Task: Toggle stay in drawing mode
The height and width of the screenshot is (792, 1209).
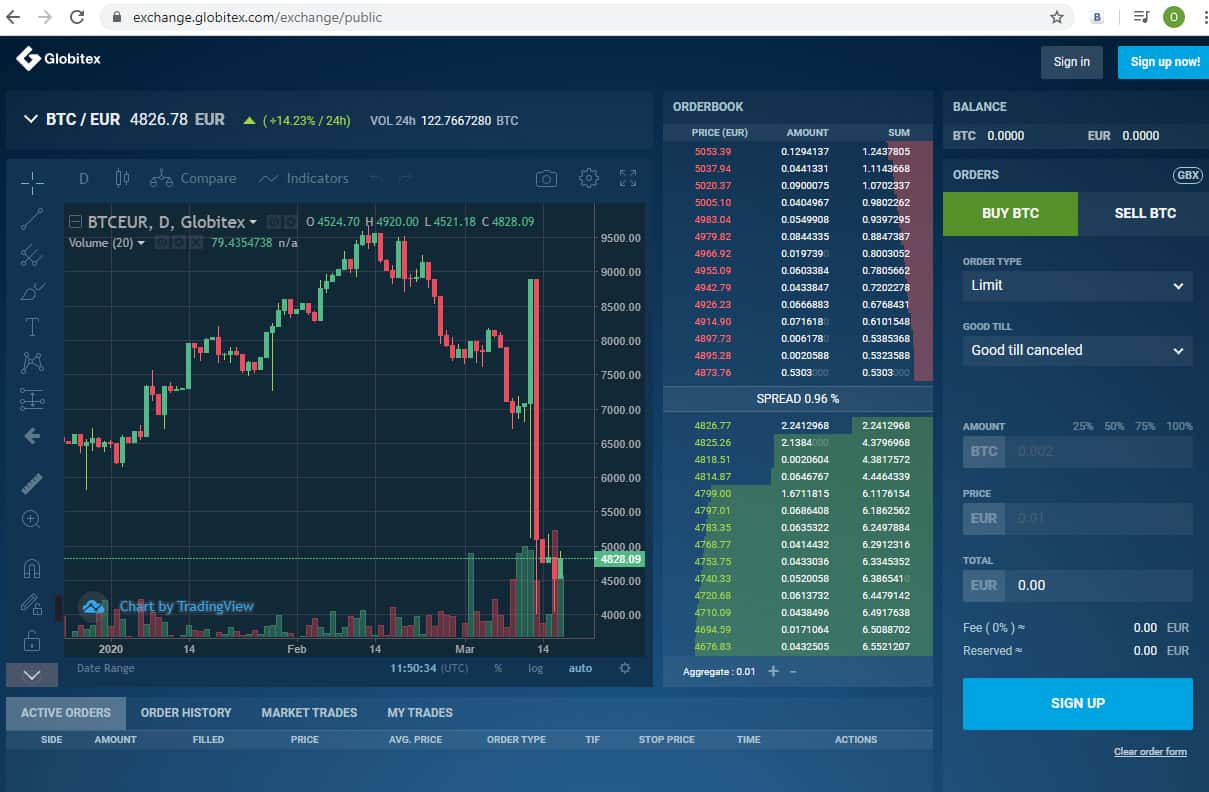Action: [32, 604]
